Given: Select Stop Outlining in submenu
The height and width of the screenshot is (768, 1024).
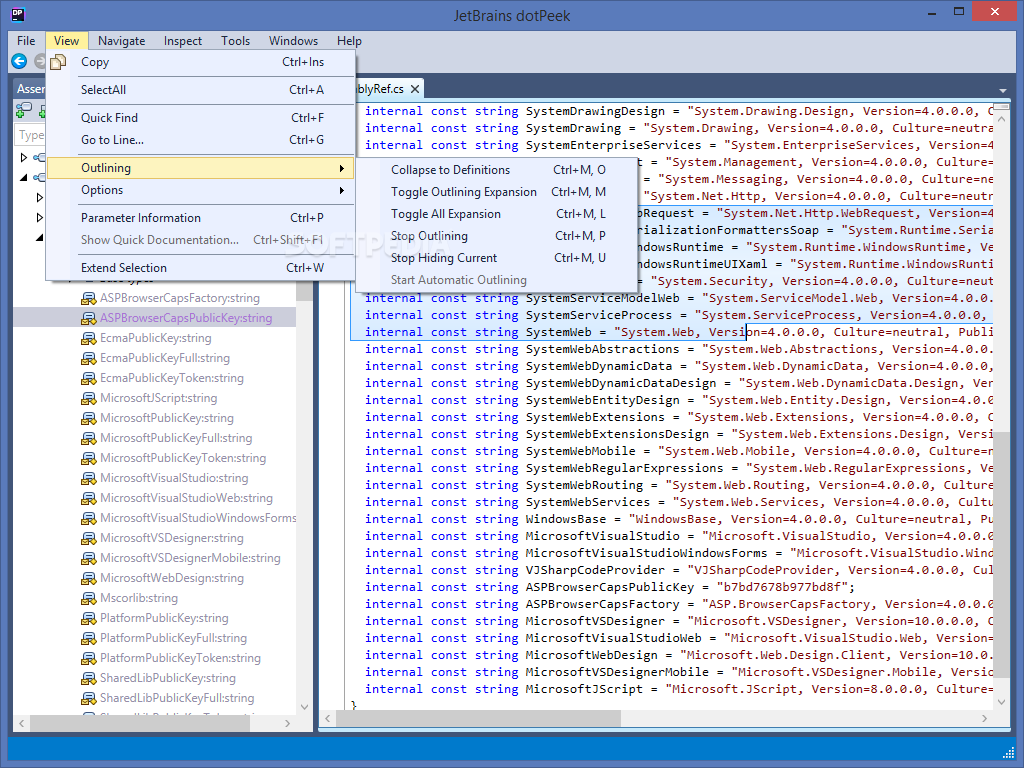Looking at the screenshot, I should click(496, 236).
